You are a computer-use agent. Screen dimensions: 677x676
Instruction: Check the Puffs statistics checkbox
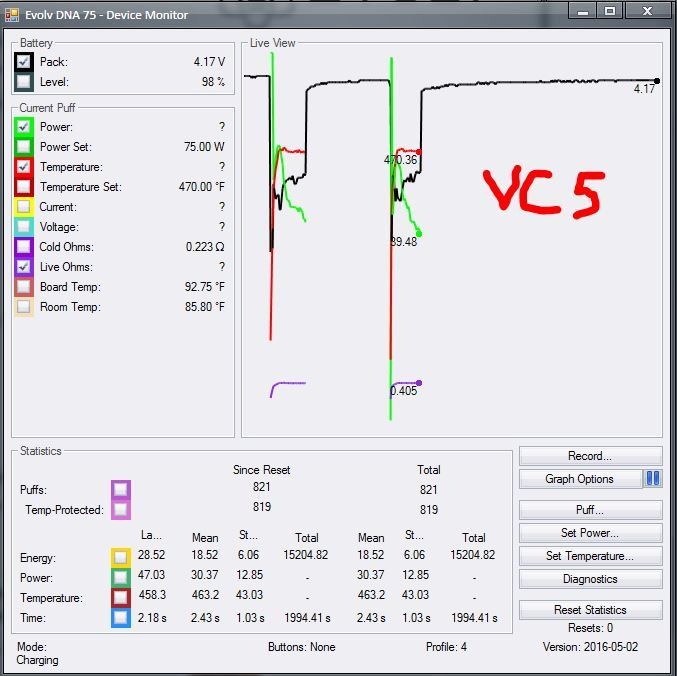(121, 489)
